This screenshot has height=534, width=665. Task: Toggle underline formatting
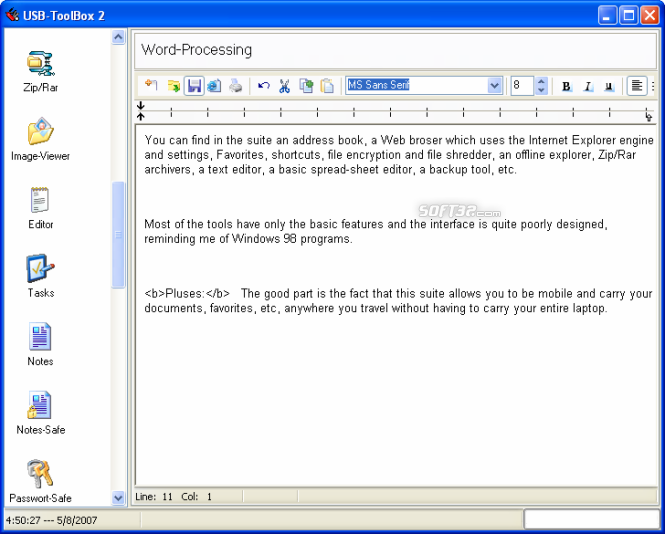[609, 86]
